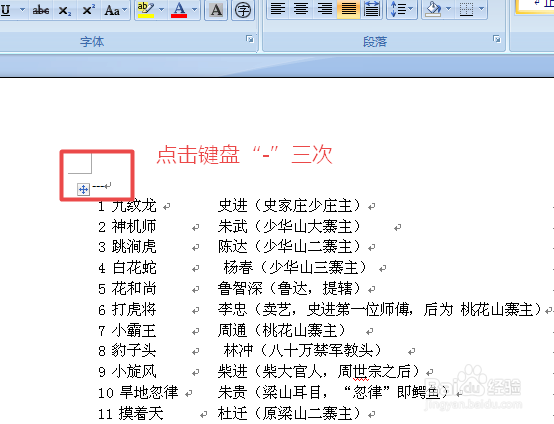Click the 段落 group label
Screen dimensions: 554x424
tap(375, 42)
